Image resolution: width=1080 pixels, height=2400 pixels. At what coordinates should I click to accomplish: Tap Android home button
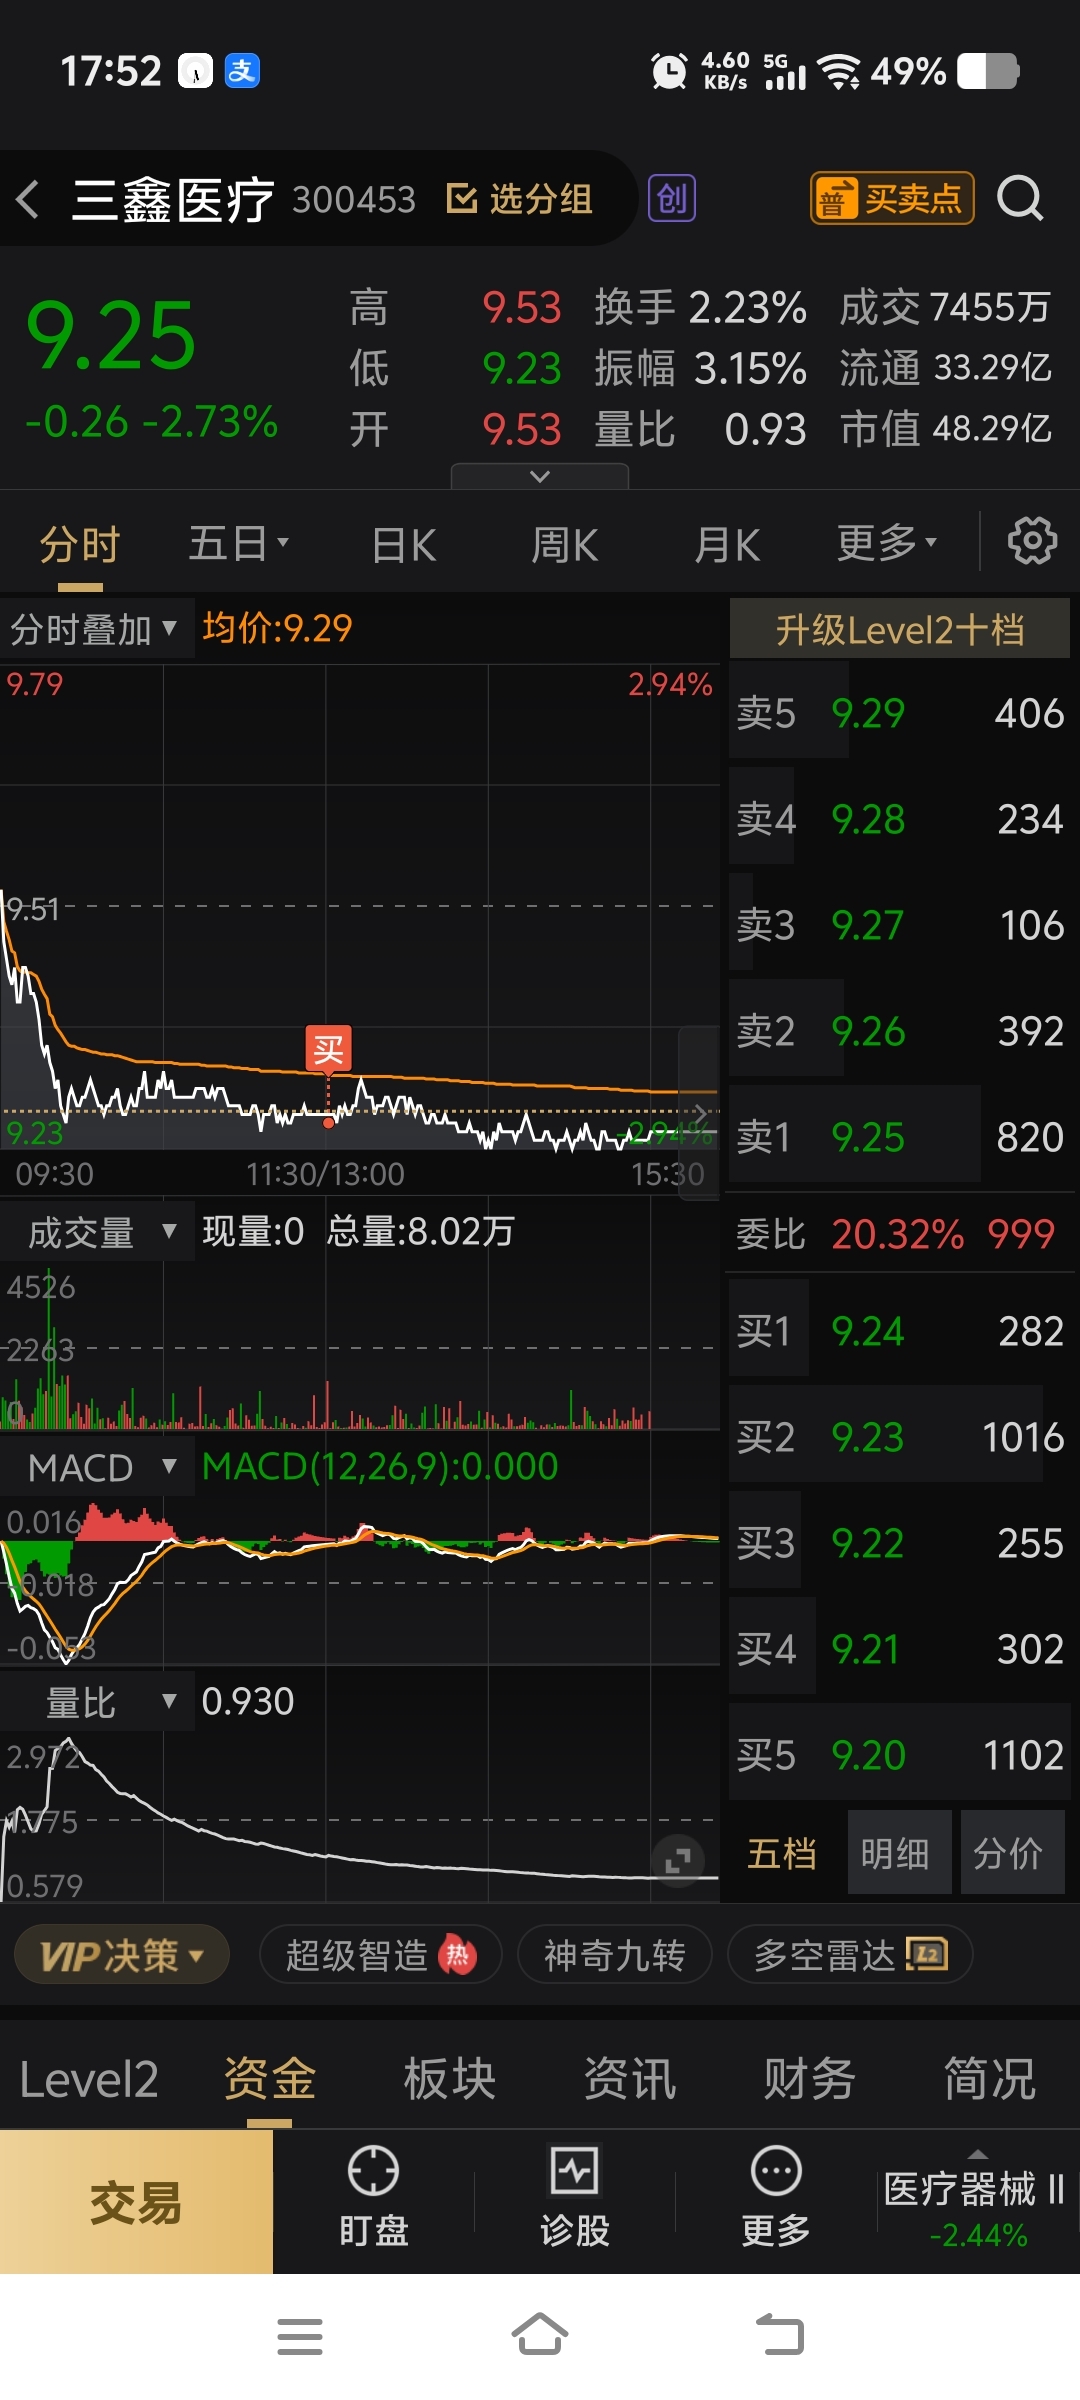pos(540,2335)
